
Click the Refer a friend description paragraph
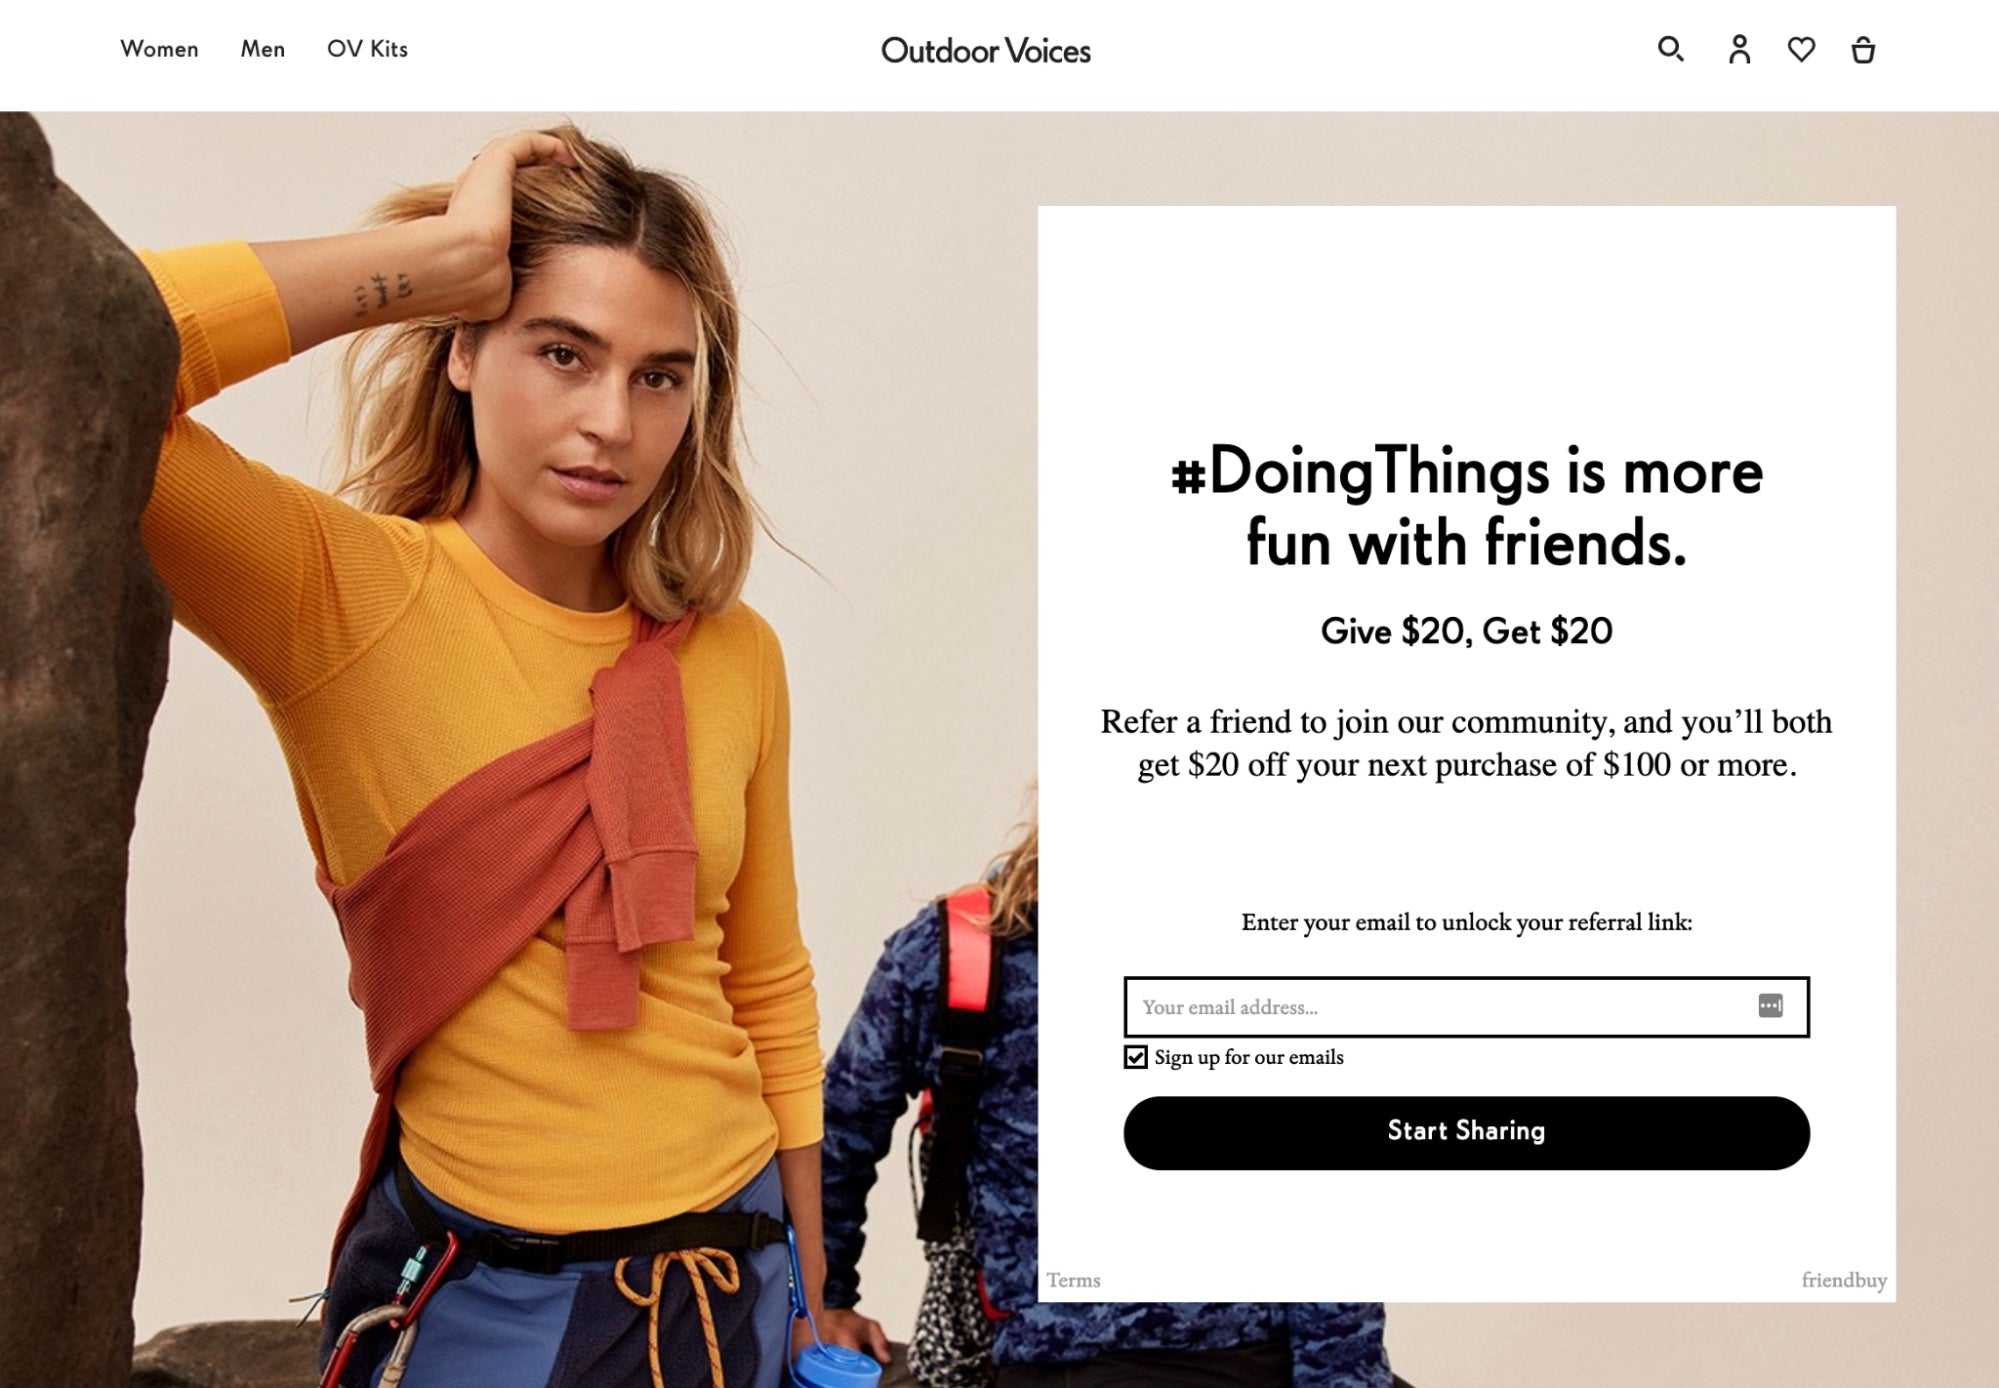tap(1466, 743)
